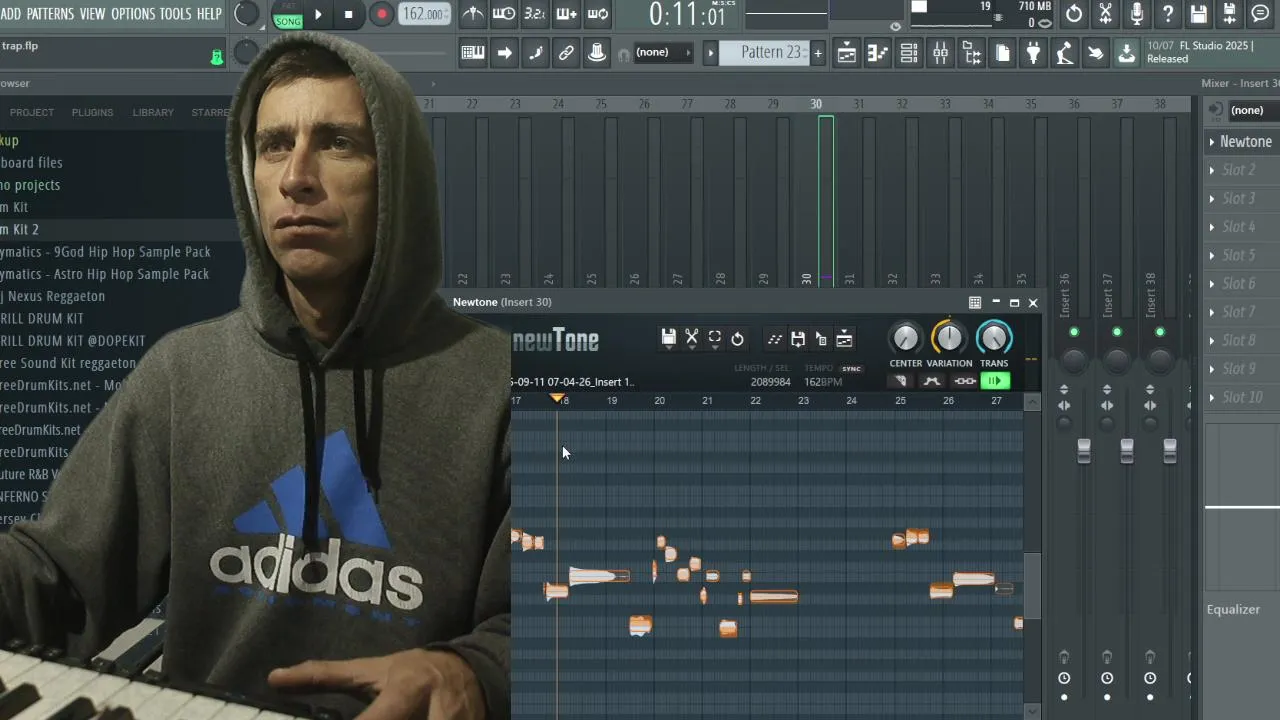
Task: Click the Play transport button
Action: point(318,14)
